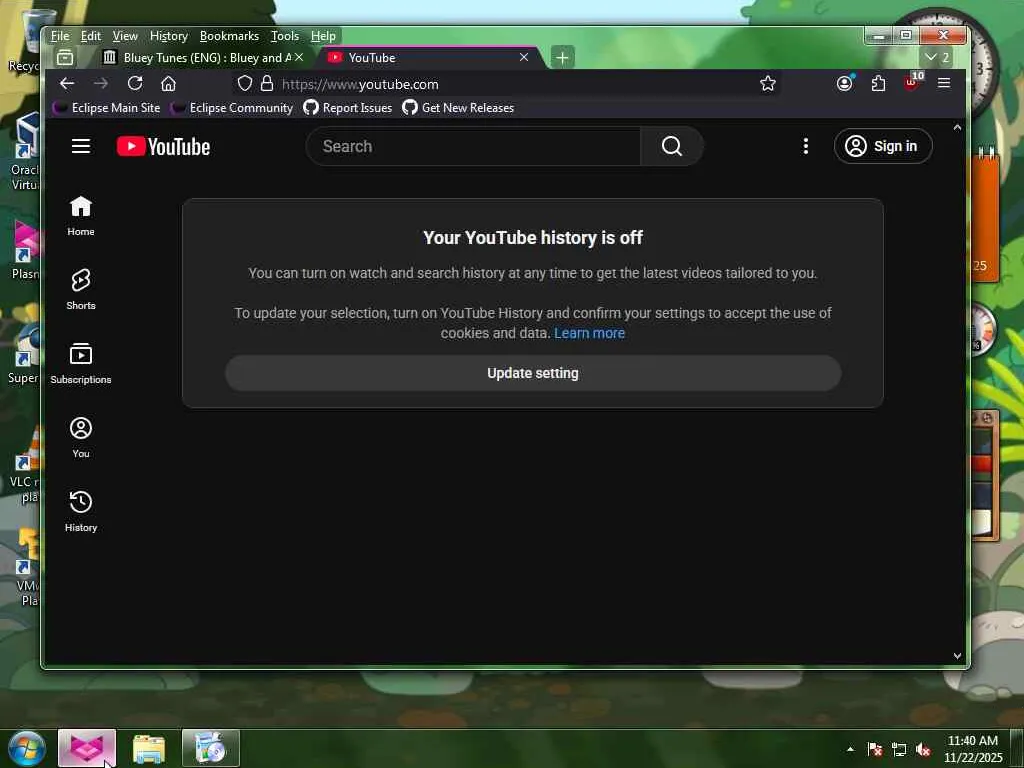Open uBlock extension icon with badge 10
The image size is (1024, 768).
[x=912, y=82]
